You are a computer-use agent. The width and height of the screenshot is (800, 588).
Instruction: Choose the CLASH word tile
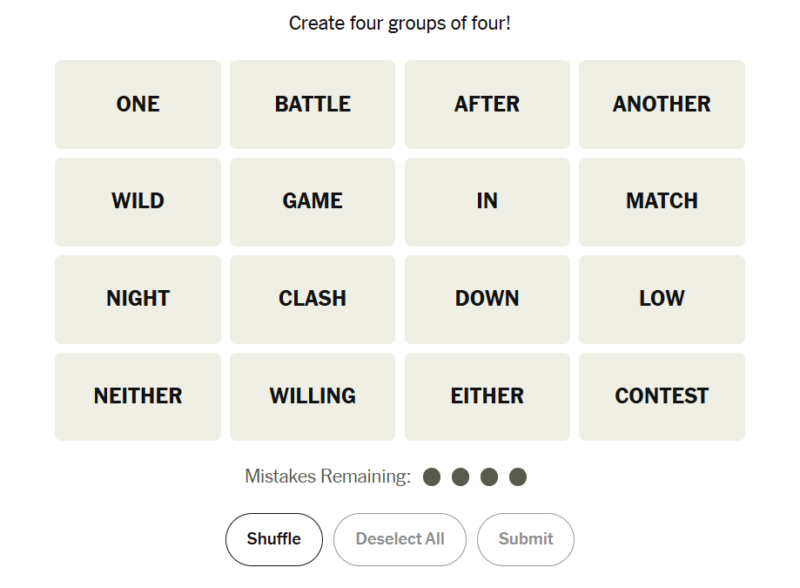click(x=312, y=298)
